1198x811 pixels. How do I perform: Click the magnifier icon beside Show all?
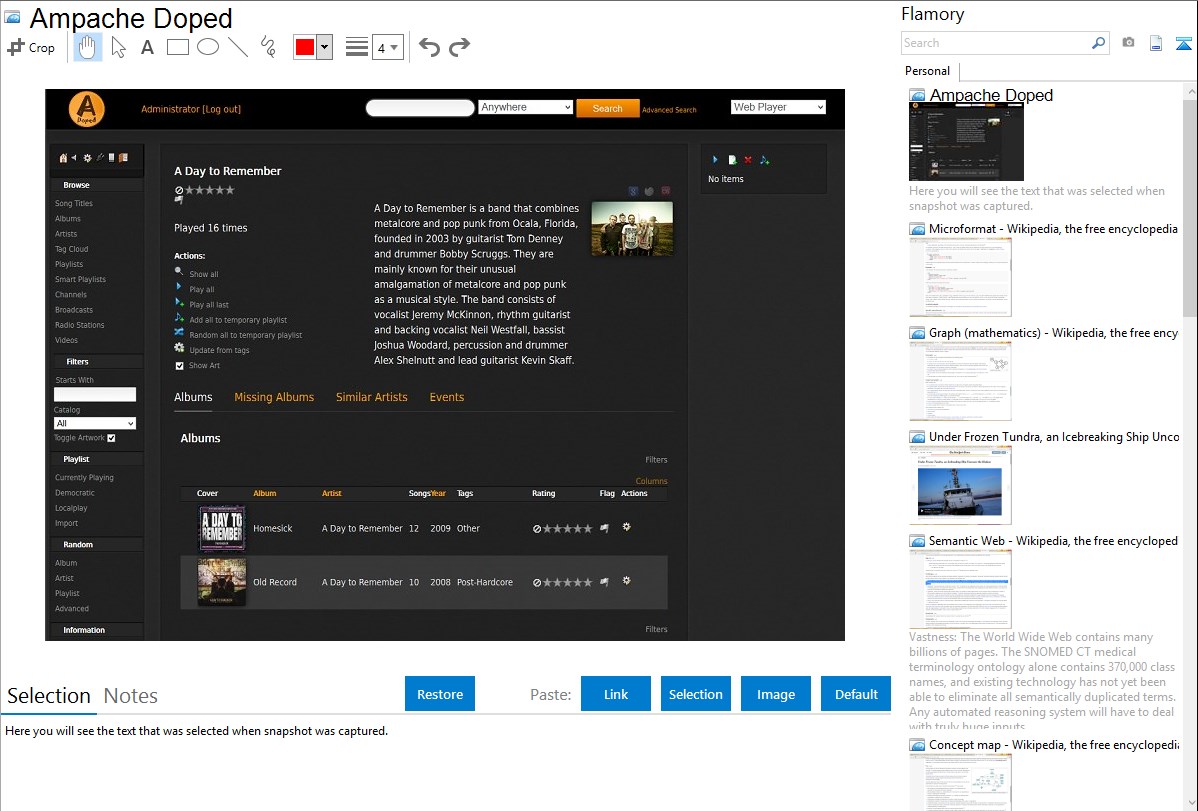tap(179, 271)
